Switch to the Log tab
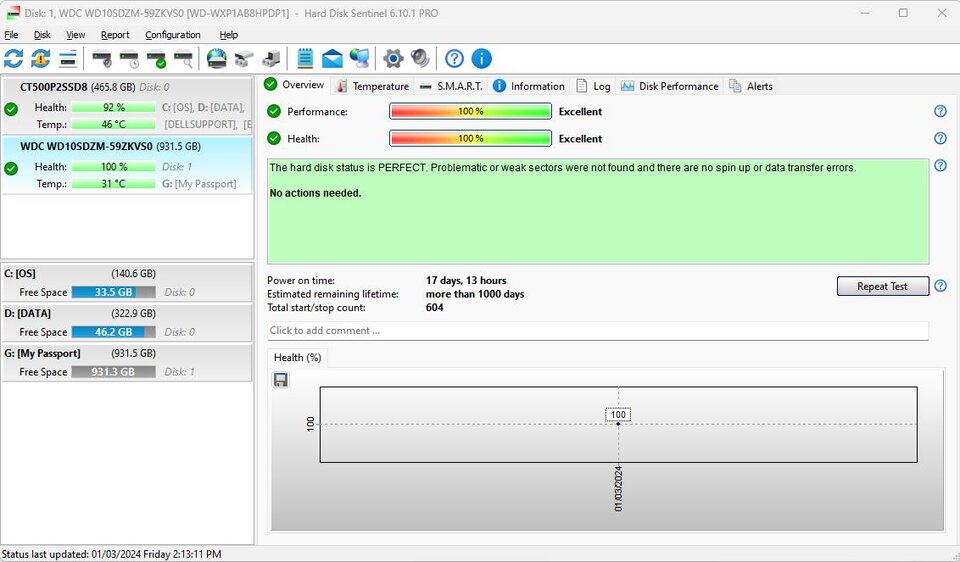The height and width of the screenshot is (562, 960). click(x=593, y=86)
